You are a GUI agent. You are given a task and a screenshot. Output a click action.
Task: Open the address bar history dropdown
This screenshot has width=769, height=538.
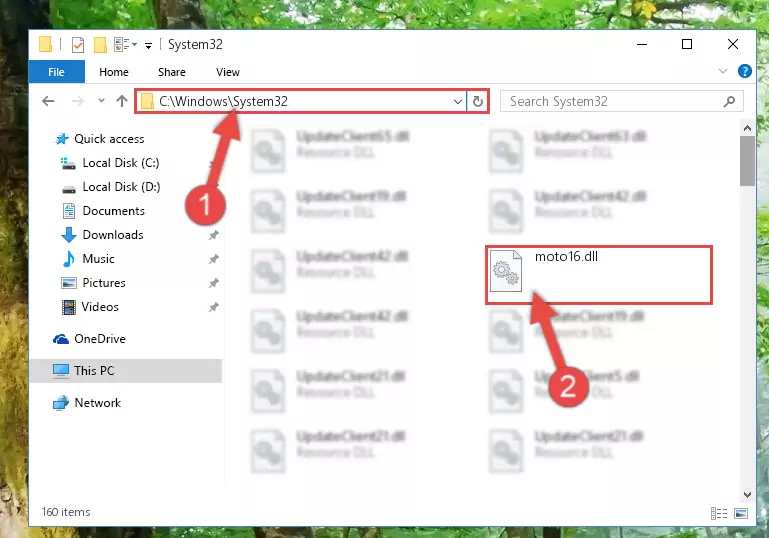pos(458,102)
